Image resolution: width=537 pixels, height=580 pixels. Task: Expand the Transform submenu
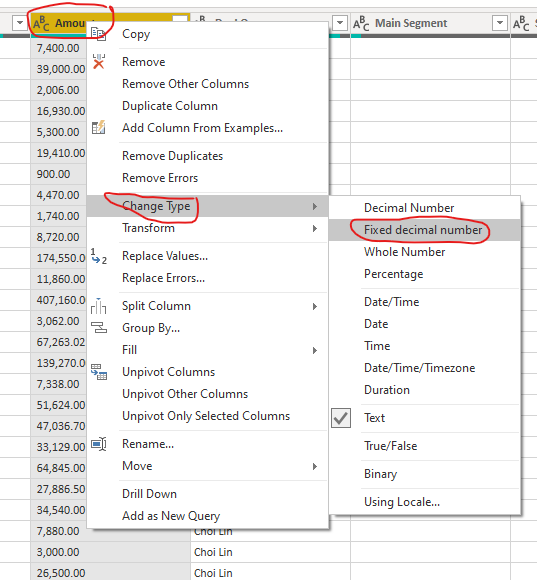tap(208, 228)
